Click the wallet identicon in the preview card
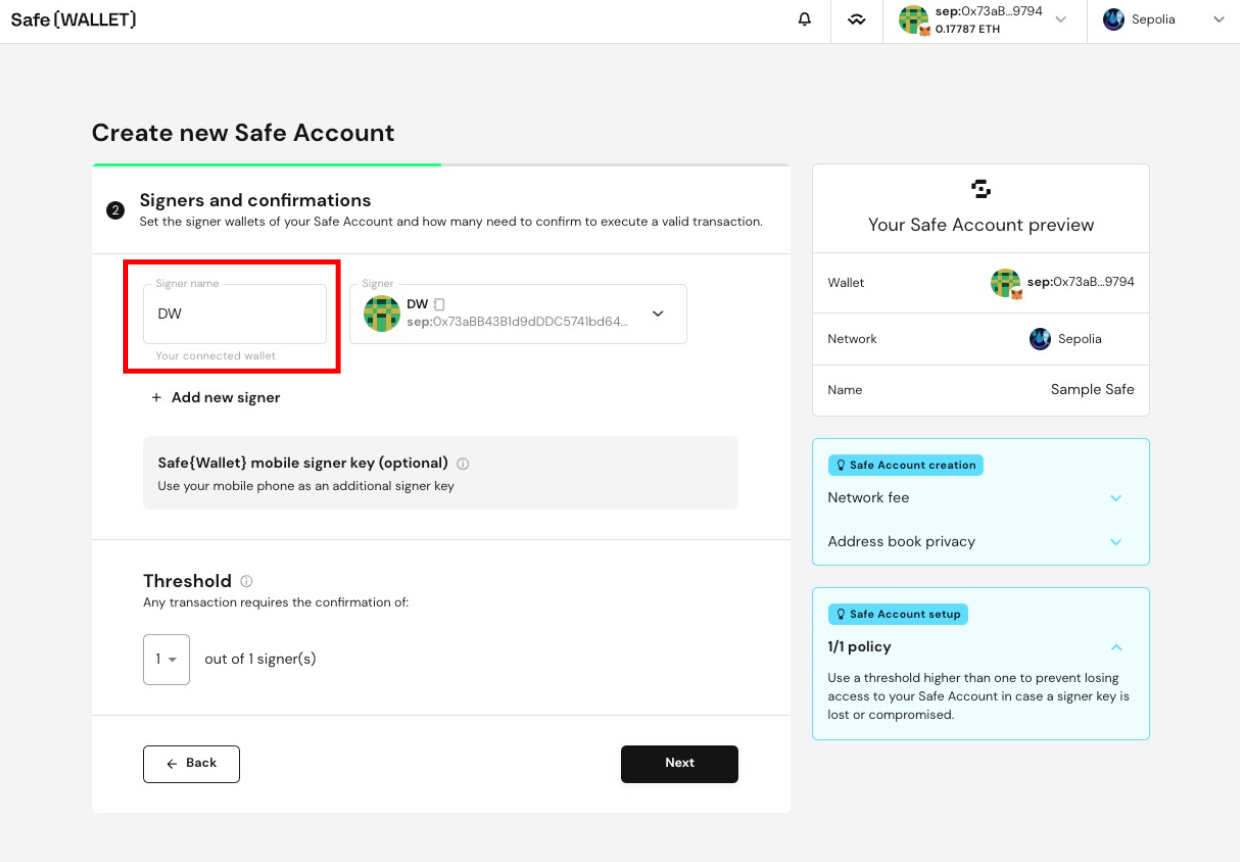The image size is (1240, 862). tap(1005, 283)
